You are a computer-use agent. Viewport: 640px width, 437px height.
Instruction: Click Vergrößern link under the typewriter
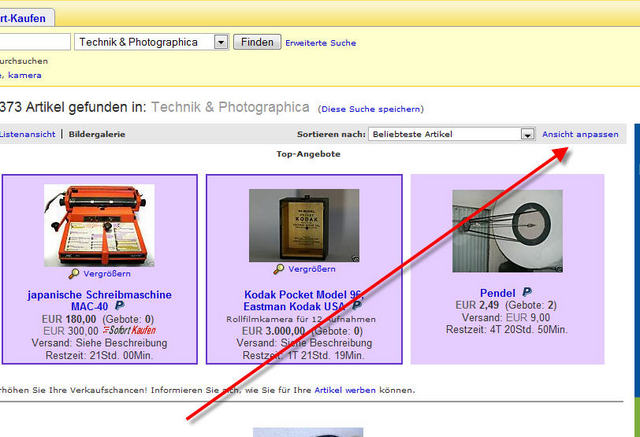pos(107,274)
